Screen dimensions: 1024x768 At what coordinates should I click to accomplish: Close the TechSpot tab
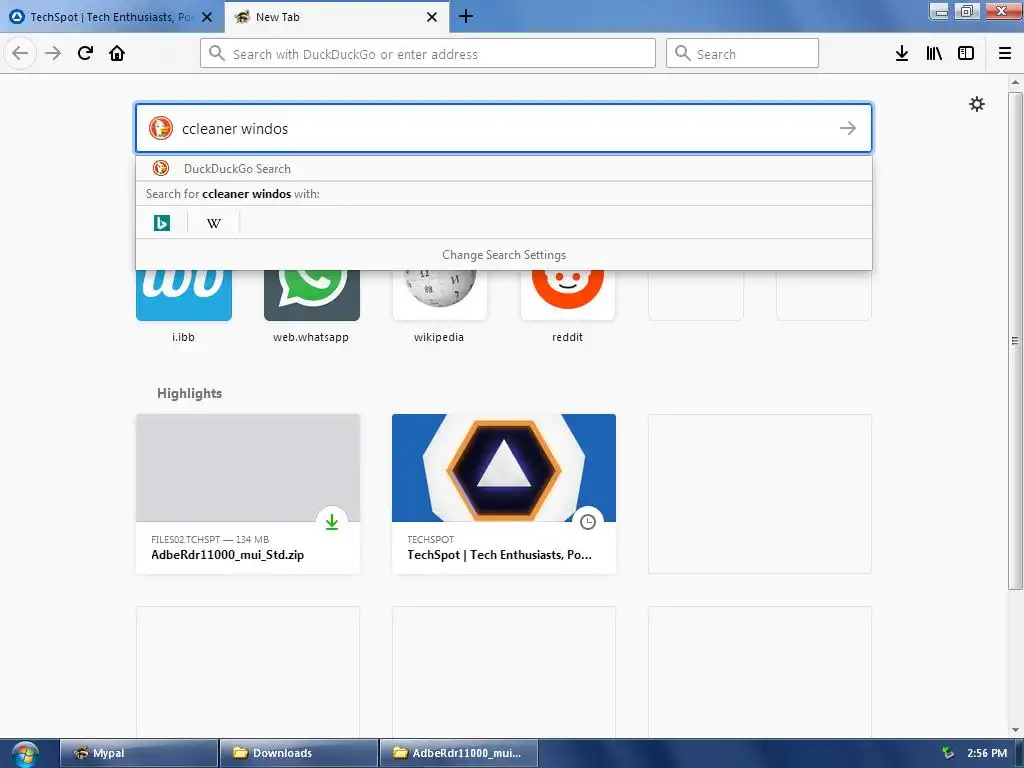click(207, 17)
